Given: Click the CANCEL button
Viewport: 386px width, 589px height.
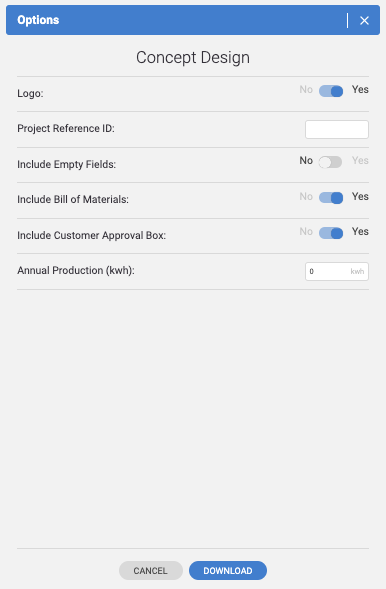Looking at the screenshot, I should 151,571.
